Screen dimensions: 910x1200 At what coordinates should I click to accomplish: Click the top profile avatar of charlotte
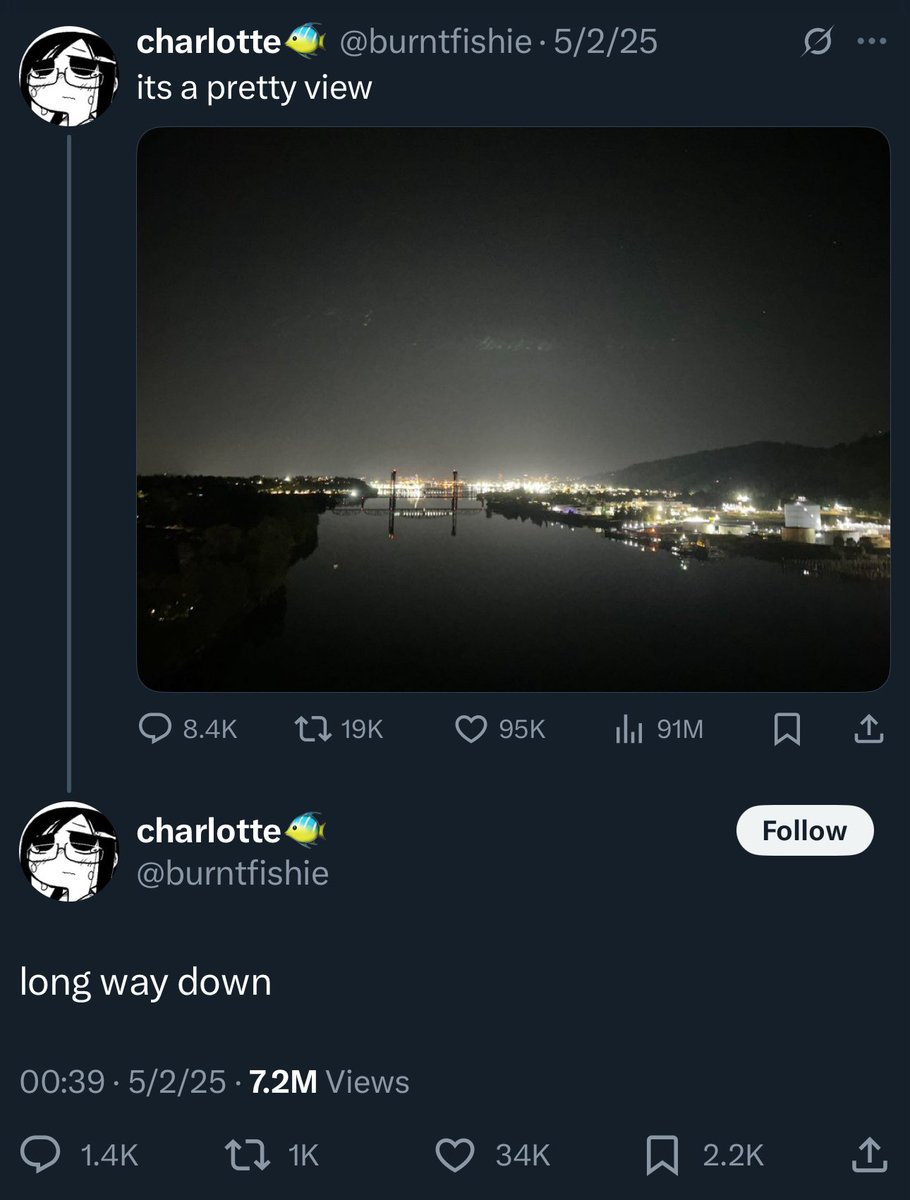[68, 76]
